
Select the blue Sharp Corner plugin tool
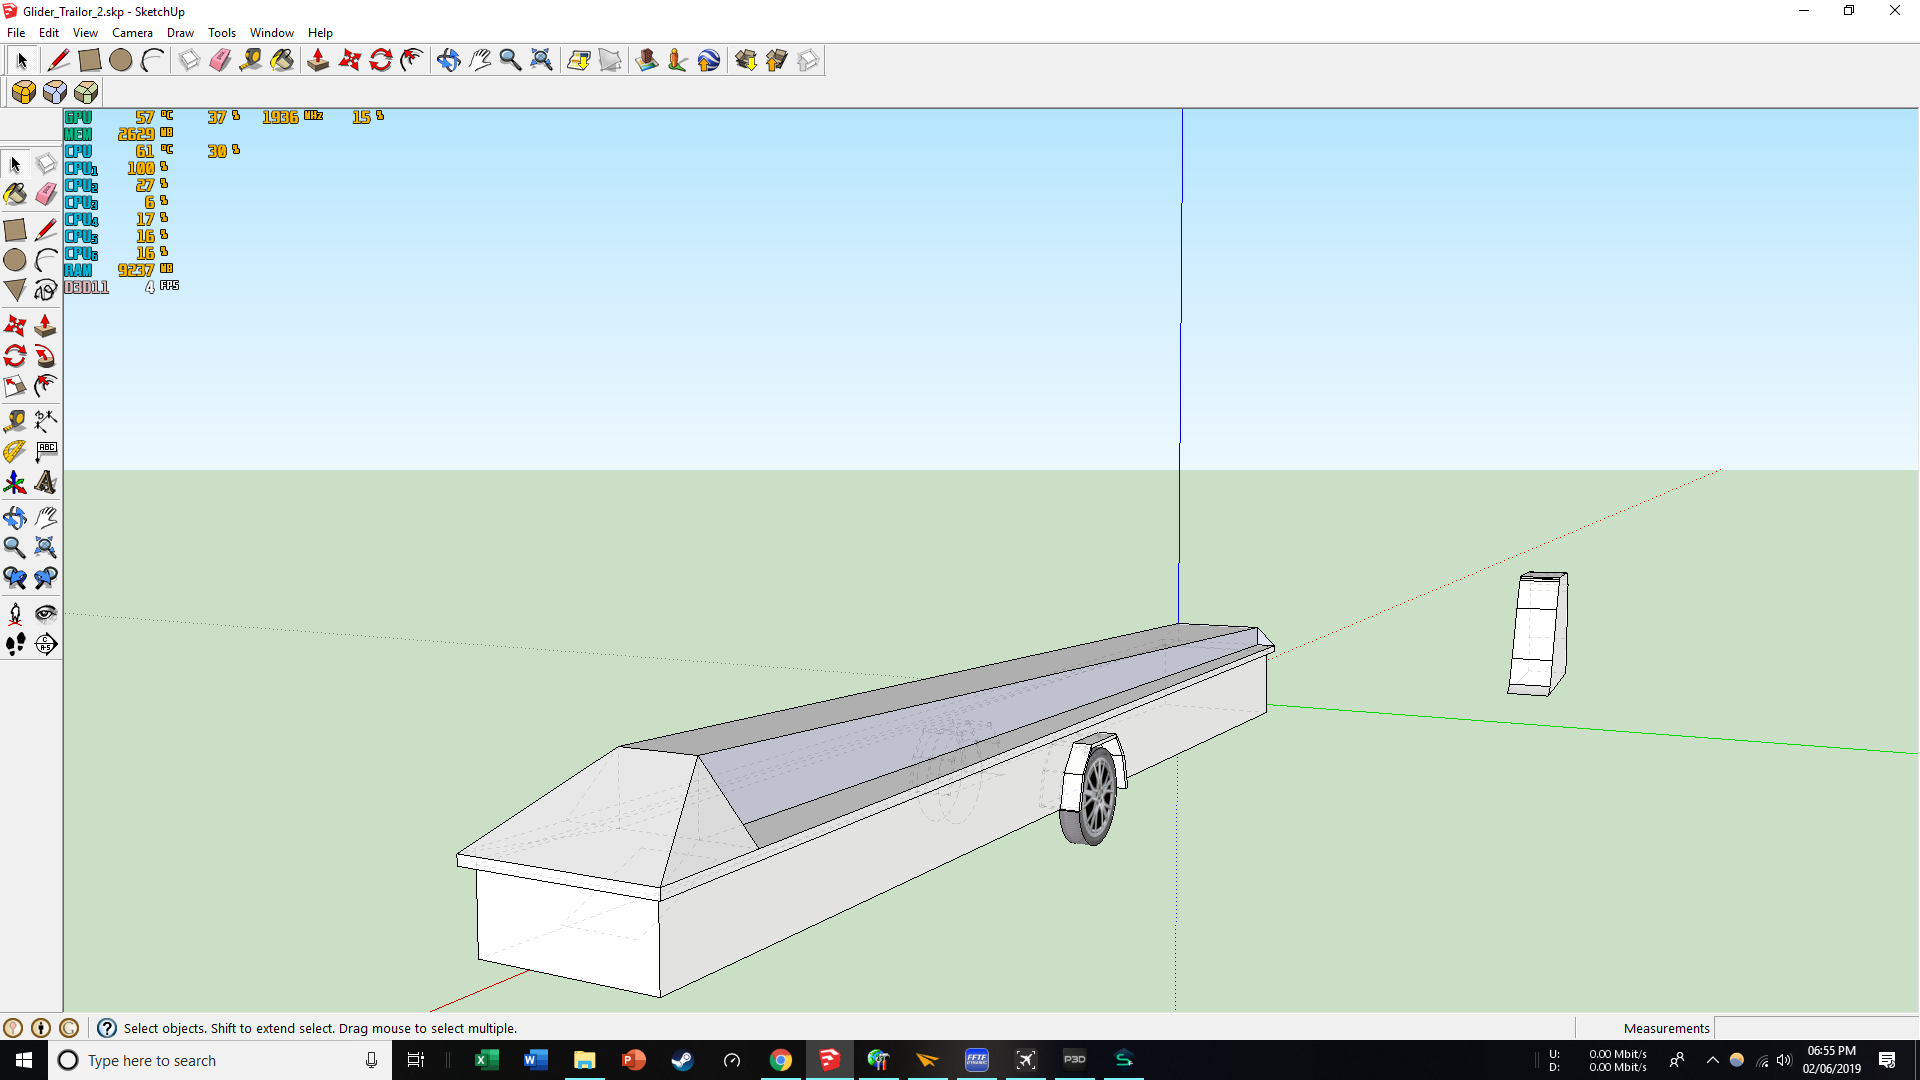tap(55, 93)
